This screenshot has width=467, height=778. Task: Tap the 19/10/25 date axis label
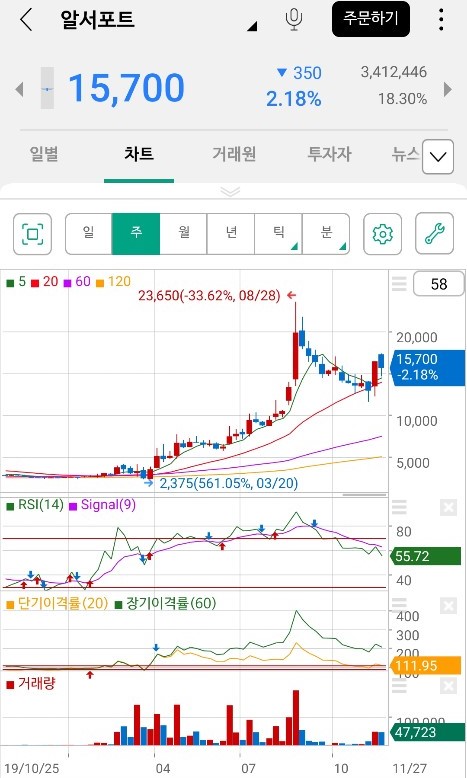click(31, 769)
